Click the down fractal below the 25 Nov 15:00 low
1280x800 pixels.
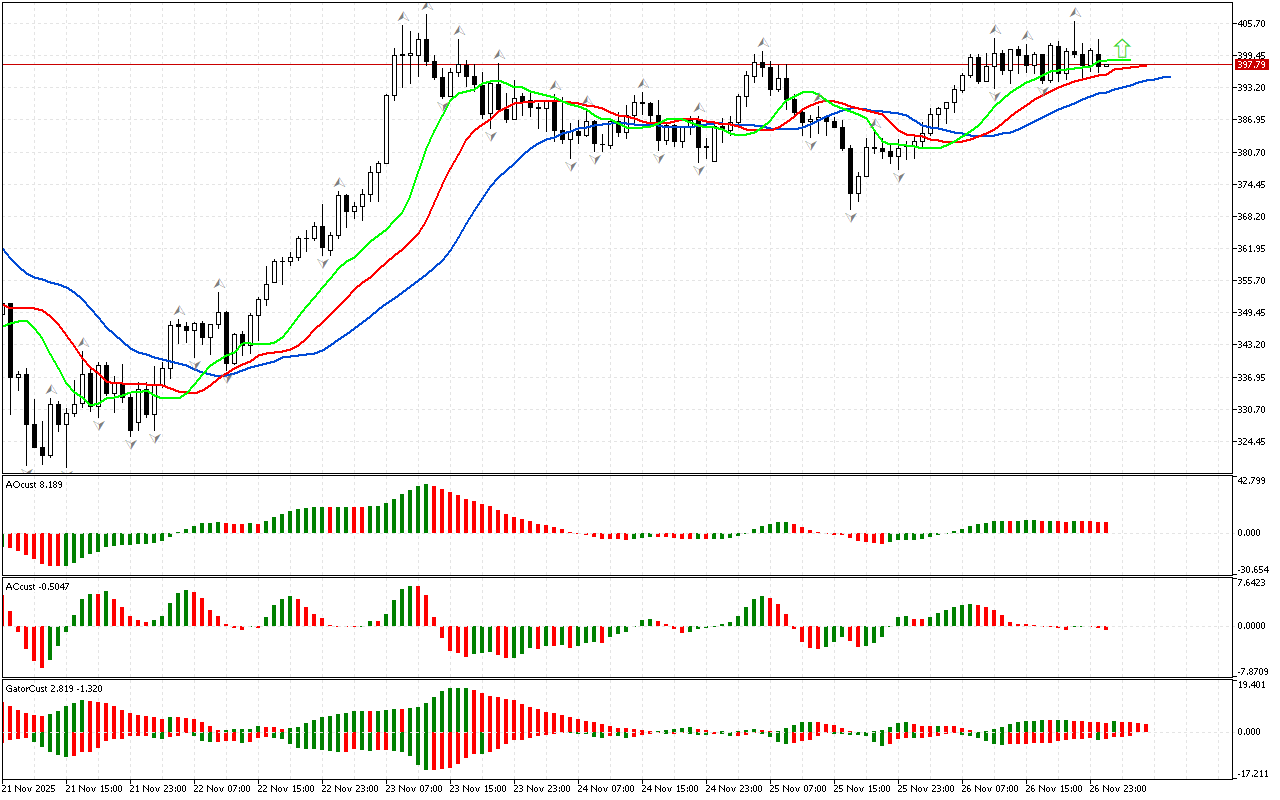click(852, 216)
